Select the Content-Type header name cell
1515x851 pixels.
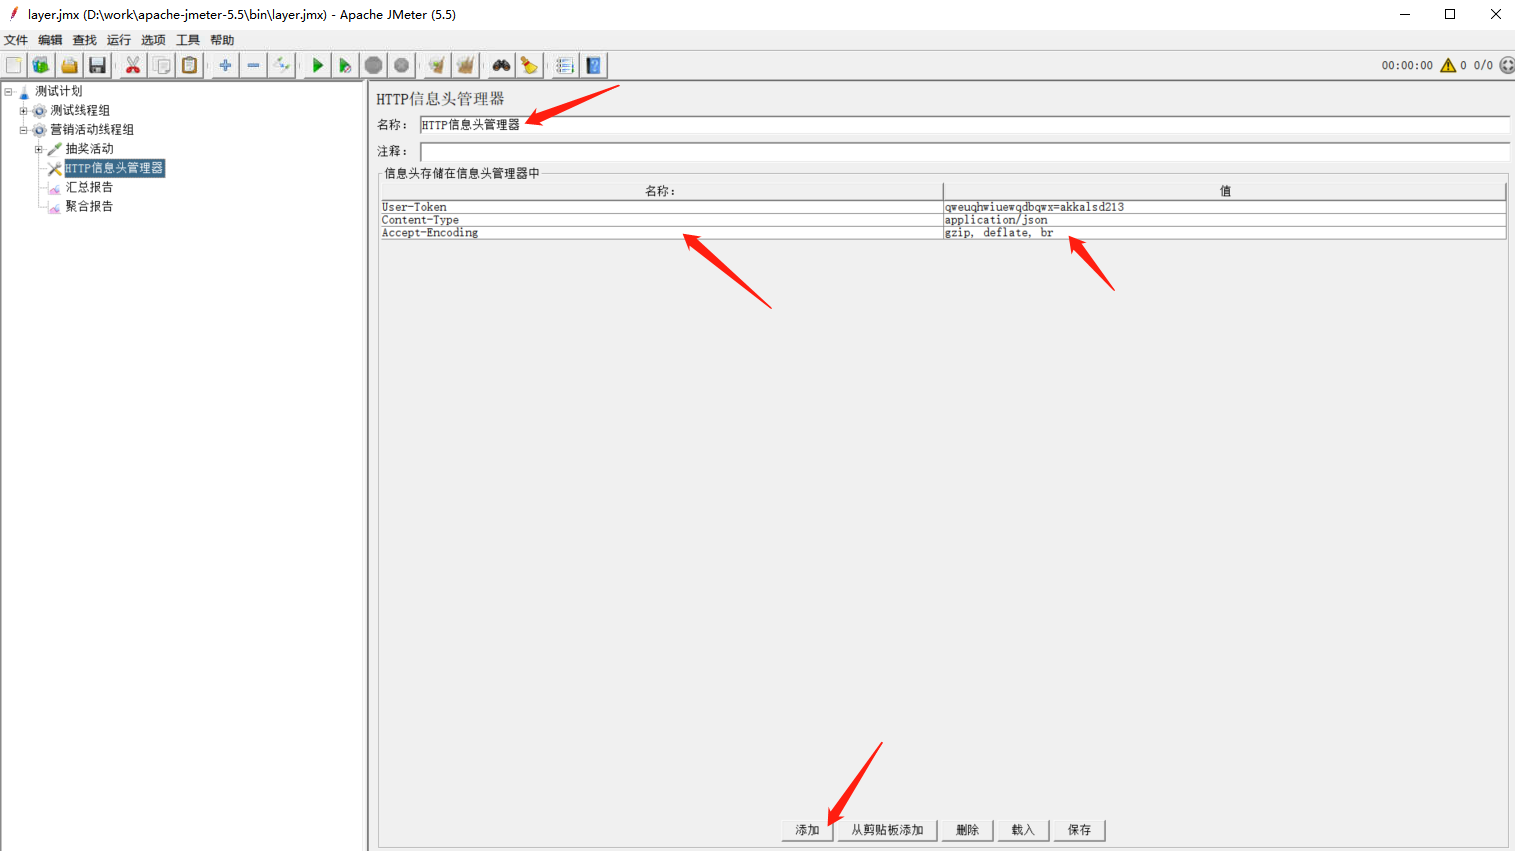pos(661,220)
